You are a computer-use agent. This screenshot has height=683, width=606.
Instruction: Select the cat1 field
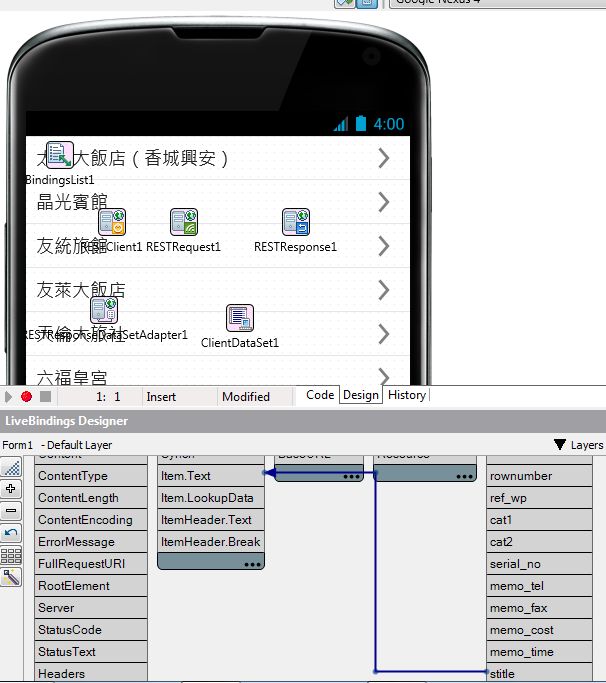tap(539, 520)
